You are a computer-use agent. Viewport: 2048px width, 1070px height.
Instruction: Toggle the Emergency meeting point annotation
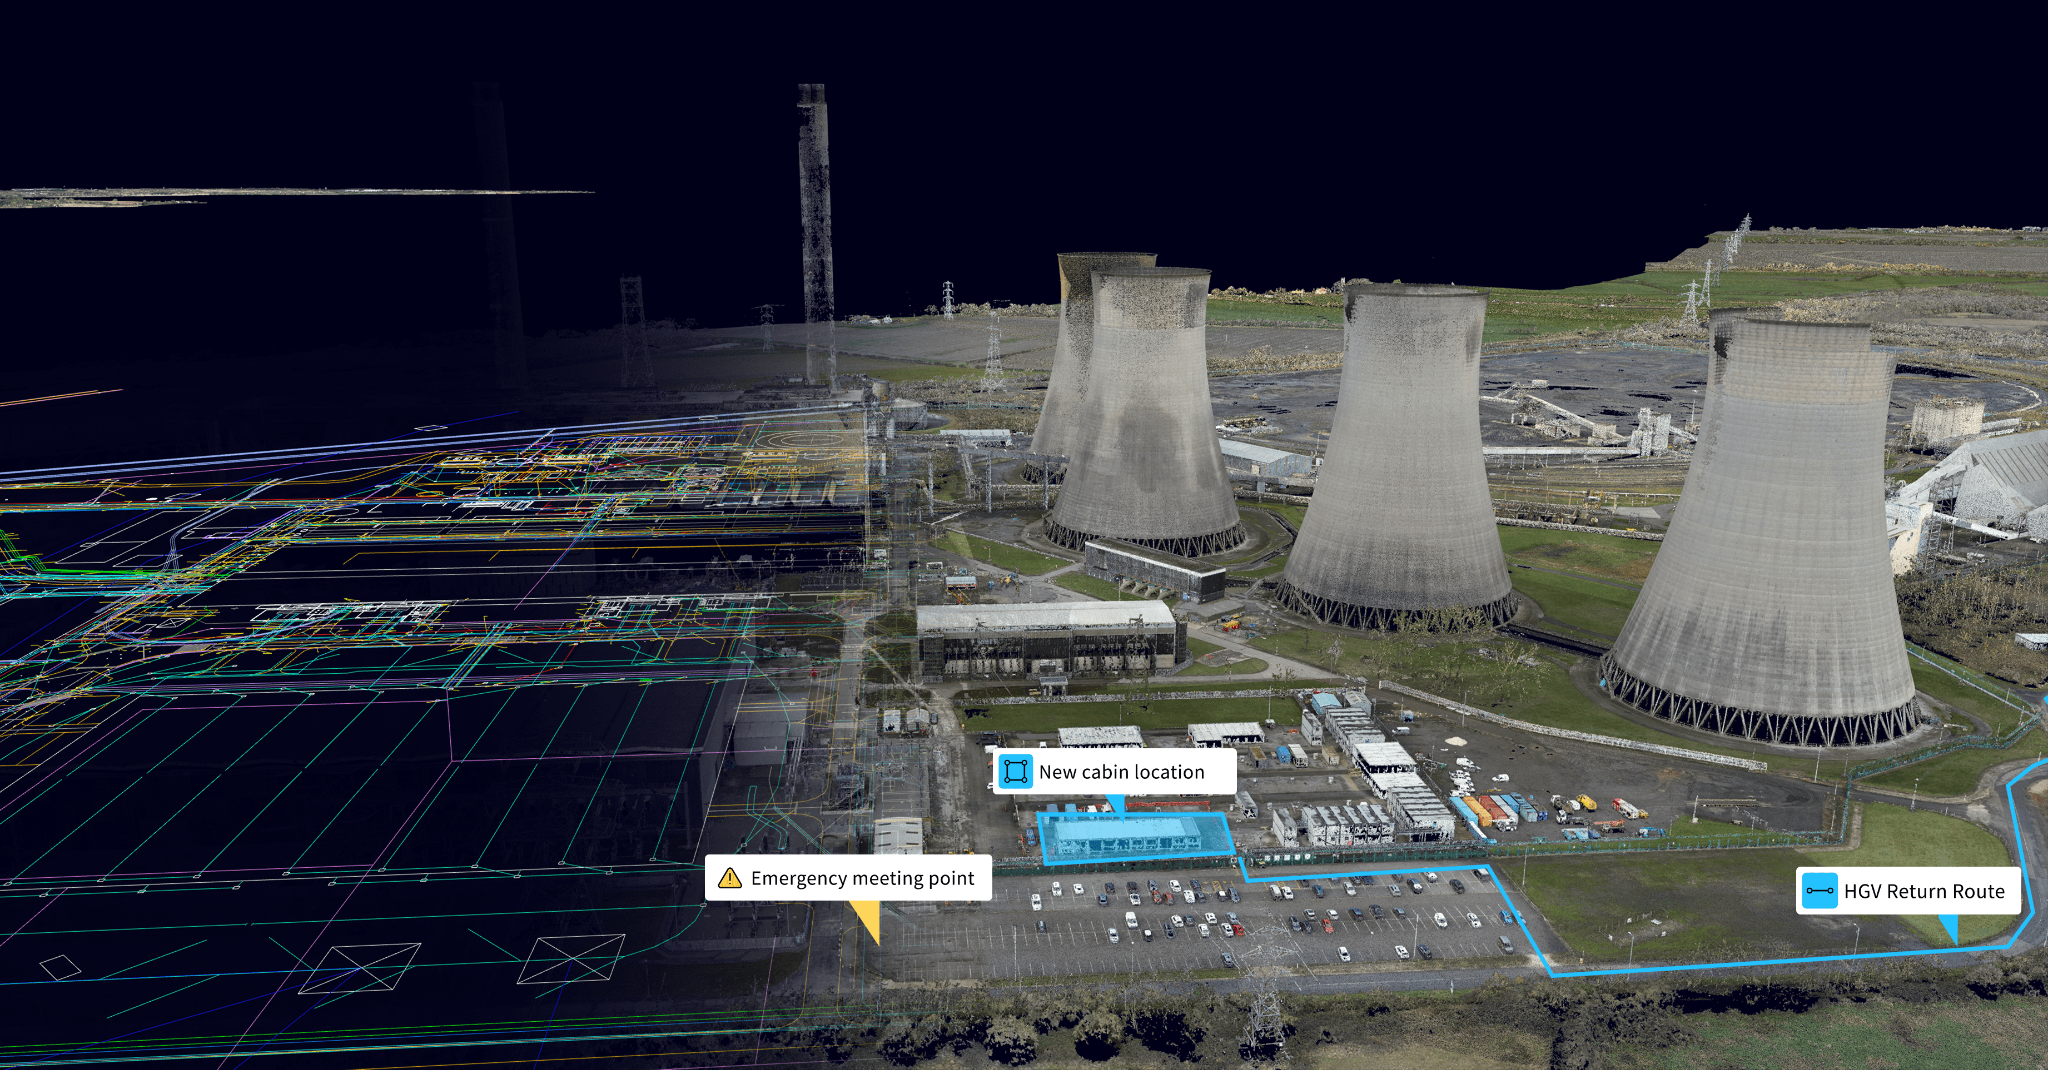tap(846, 878)
